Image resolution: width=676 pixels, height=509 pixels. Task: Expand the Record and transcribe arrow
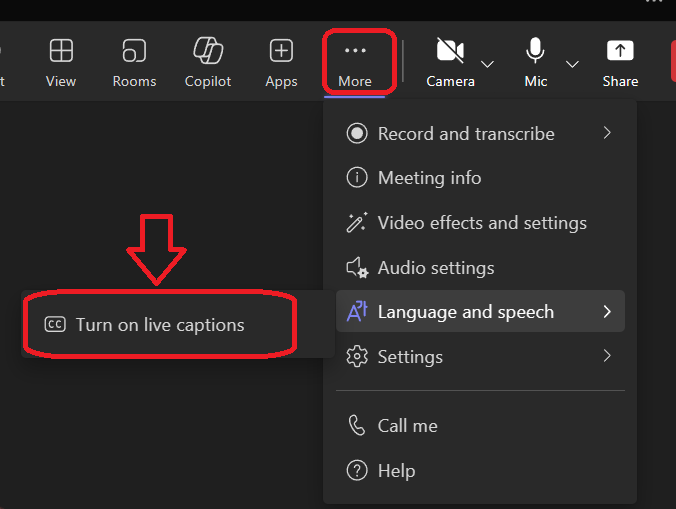point(607,133)
